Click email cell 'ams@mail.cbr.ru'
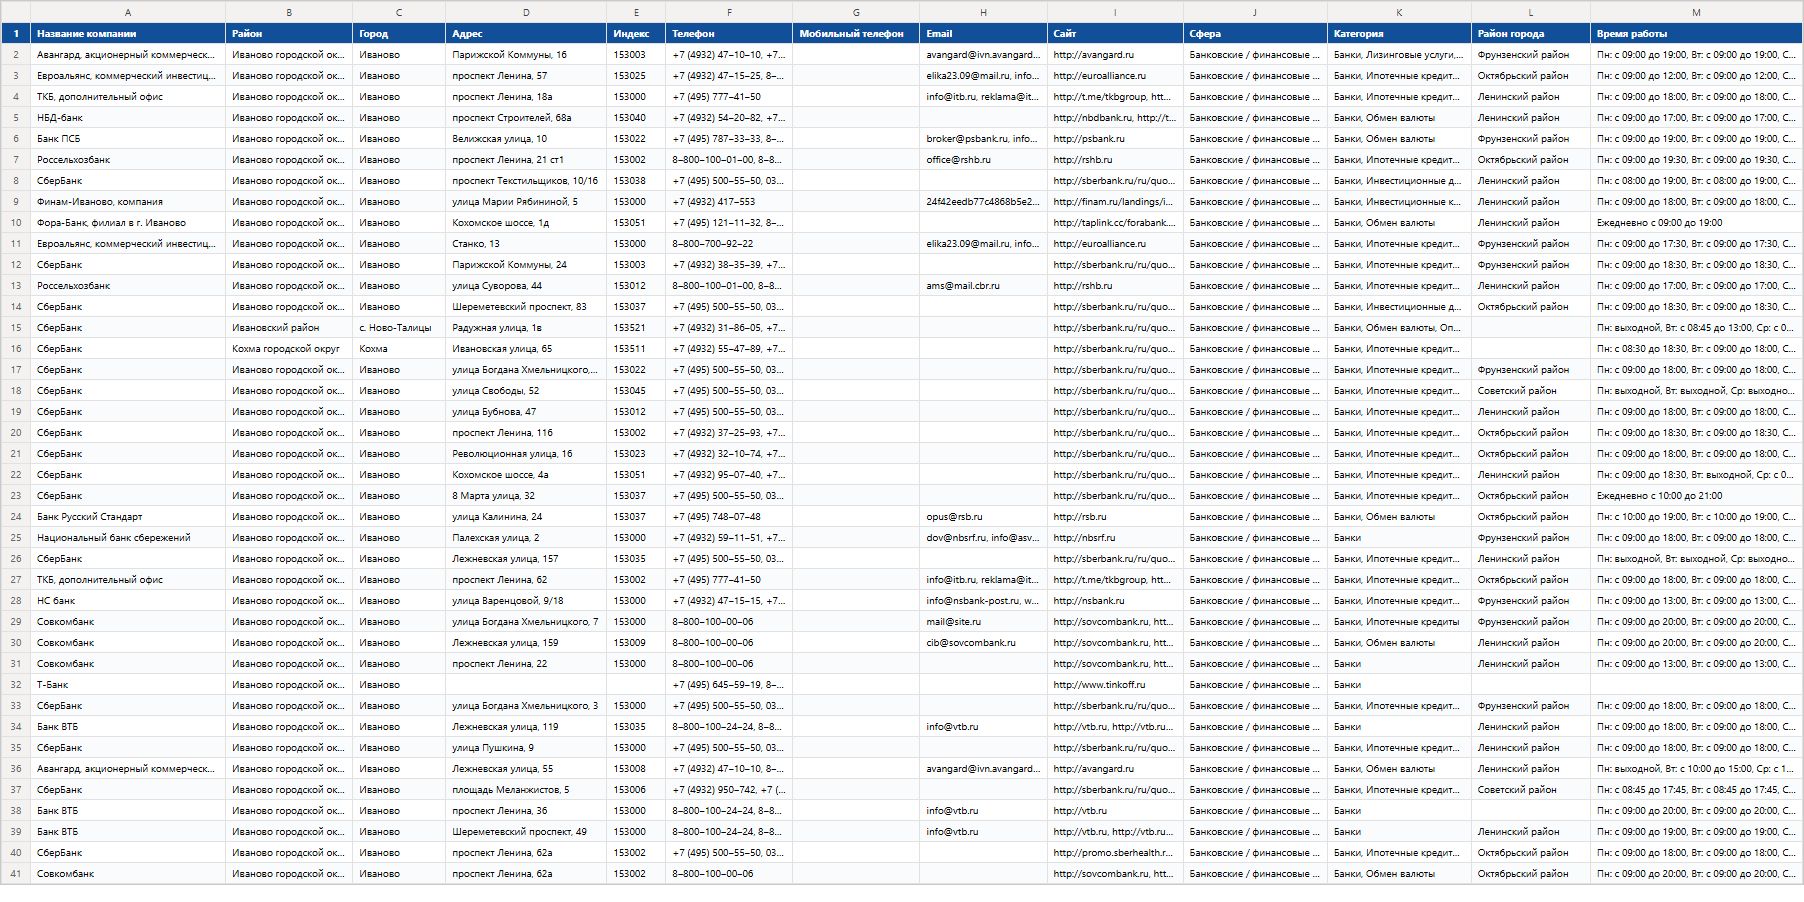Image resolution: width=1804 pixels, height=902 pixels. point(983,285)
